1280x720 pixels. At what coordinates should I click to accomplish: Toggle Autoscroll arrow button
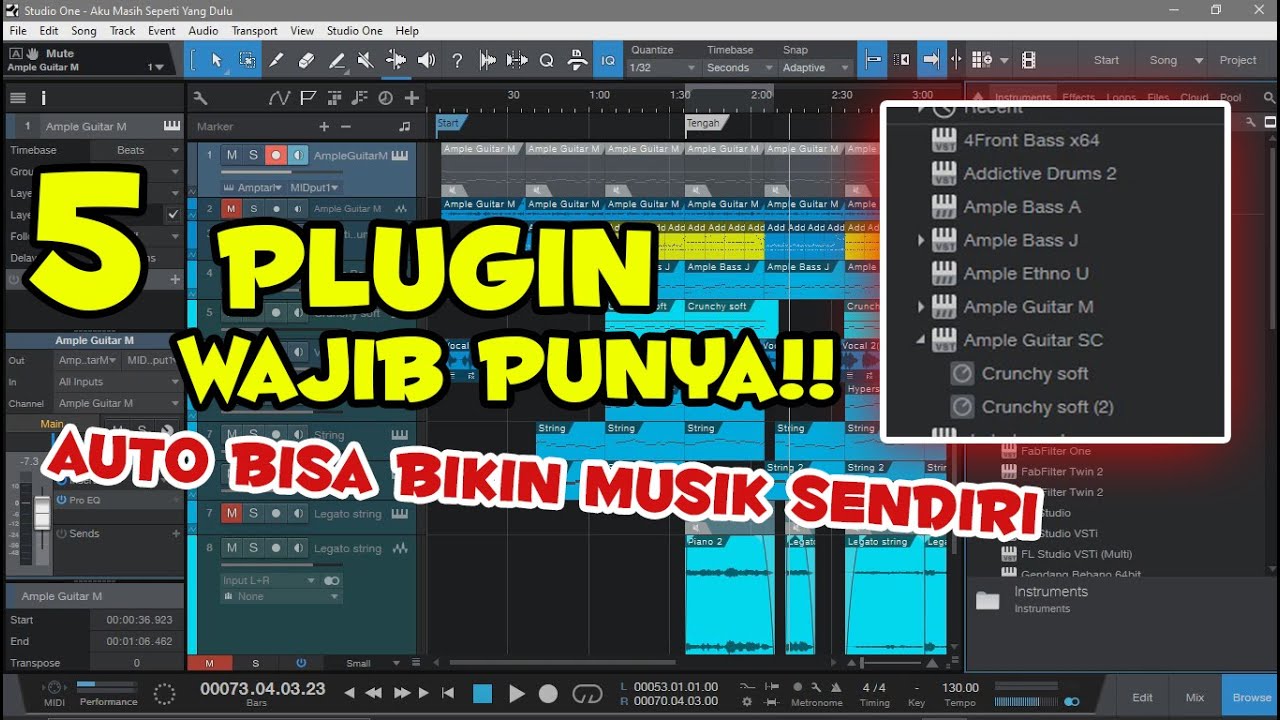[931, 60]
